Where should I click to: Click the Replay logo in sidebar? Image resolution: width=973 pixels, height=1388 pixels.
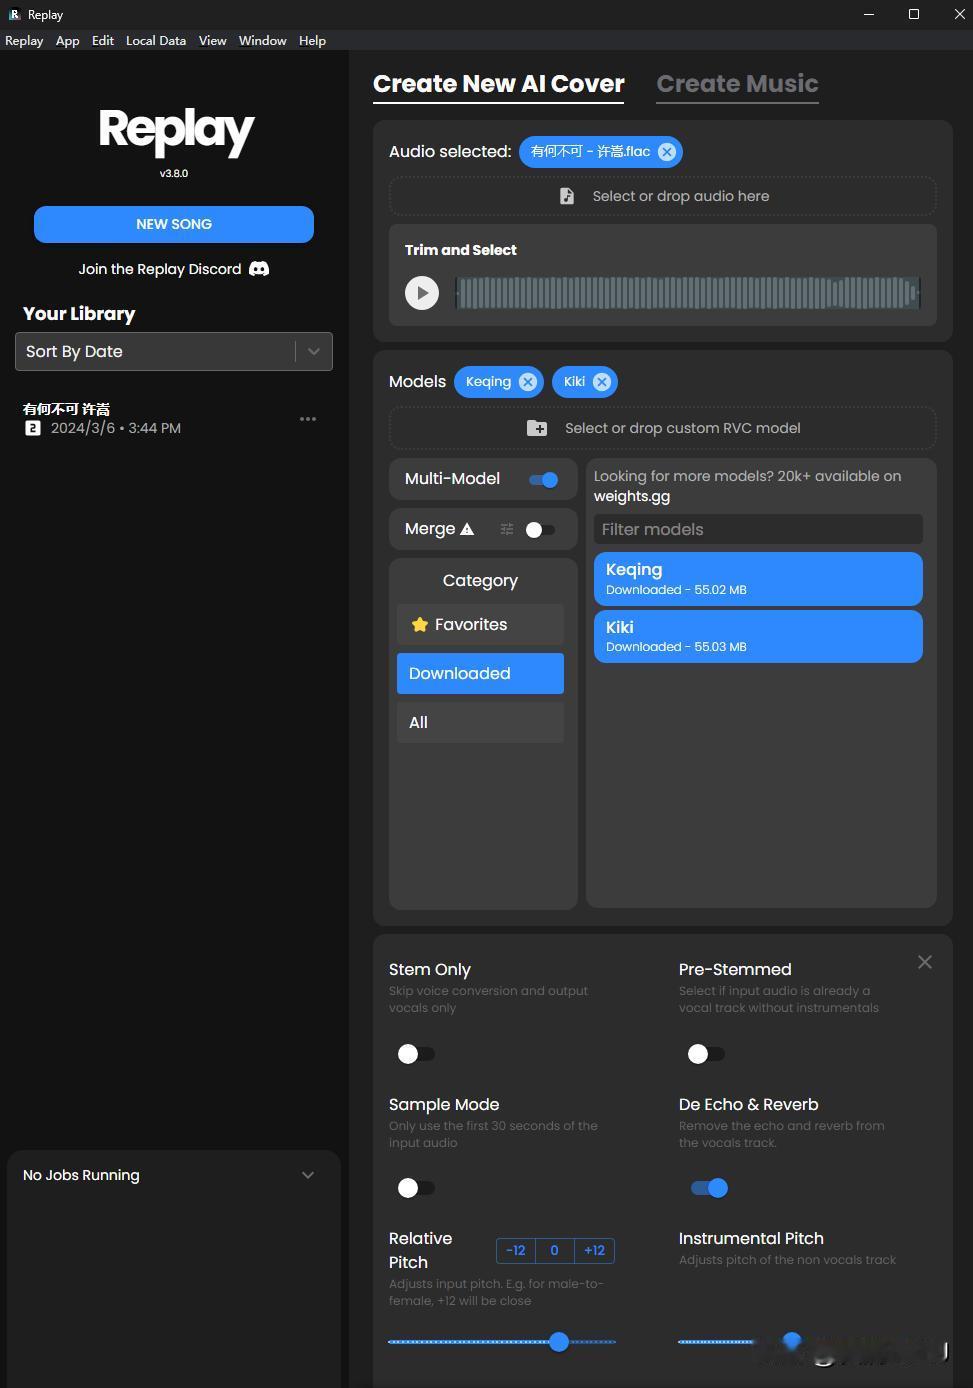(x=176, y=132)
